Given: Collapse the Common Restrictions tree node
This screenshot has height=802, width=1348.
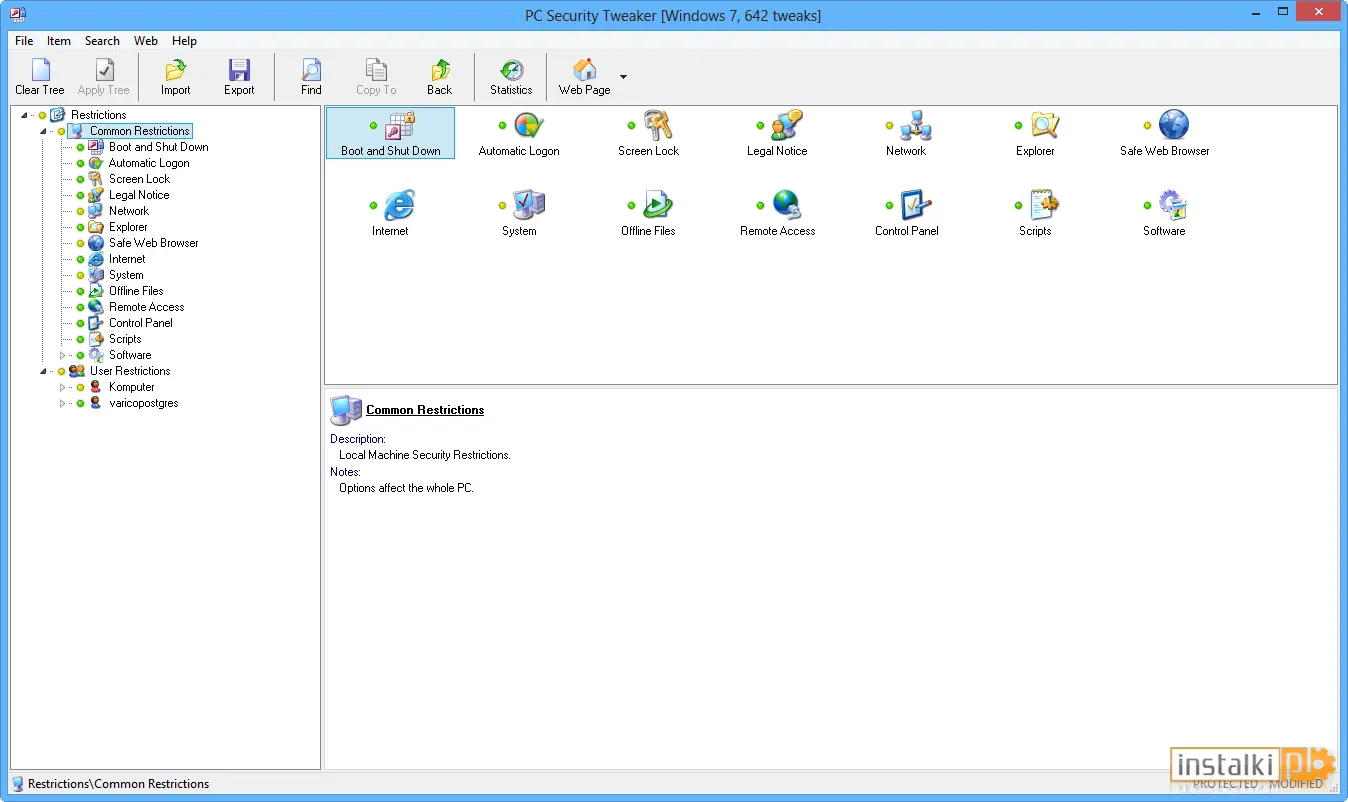Looking at the screenshot, I should [43, 131].
